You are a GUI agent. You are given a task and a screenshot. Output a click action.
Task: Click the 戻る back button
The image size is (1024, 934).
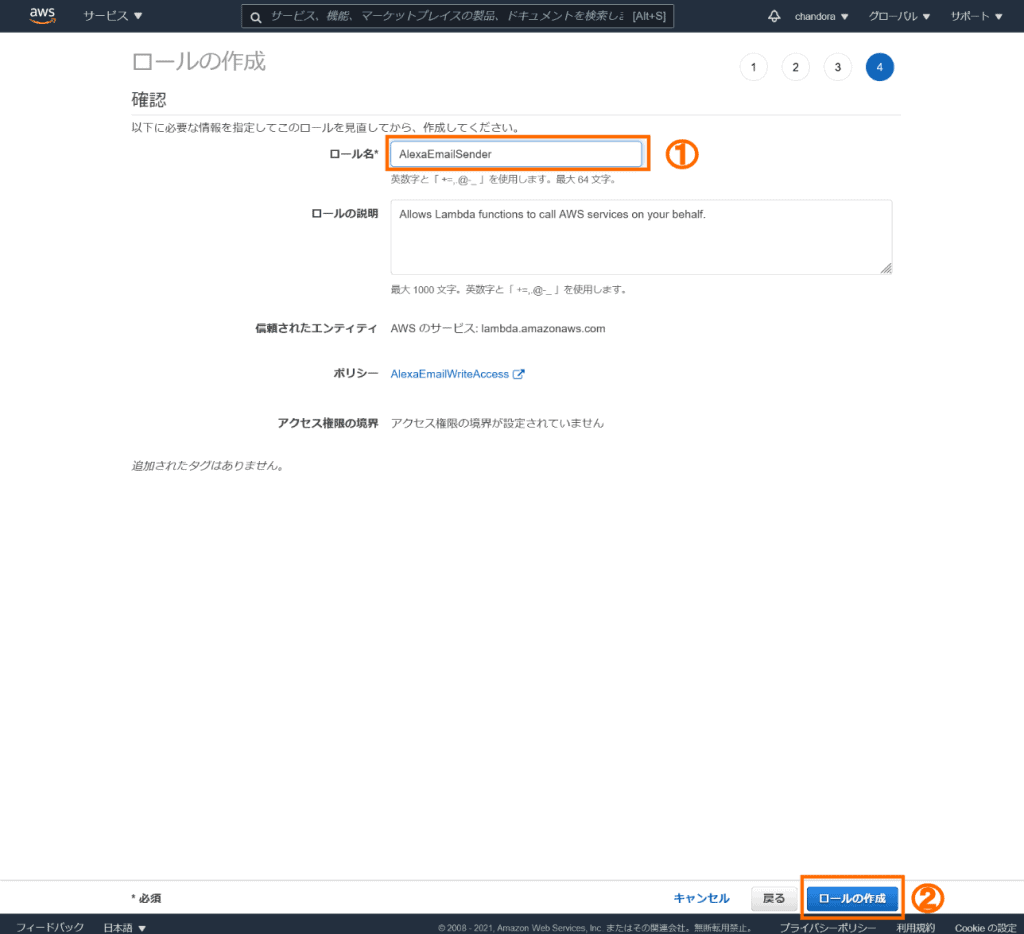tap(774, 899)
